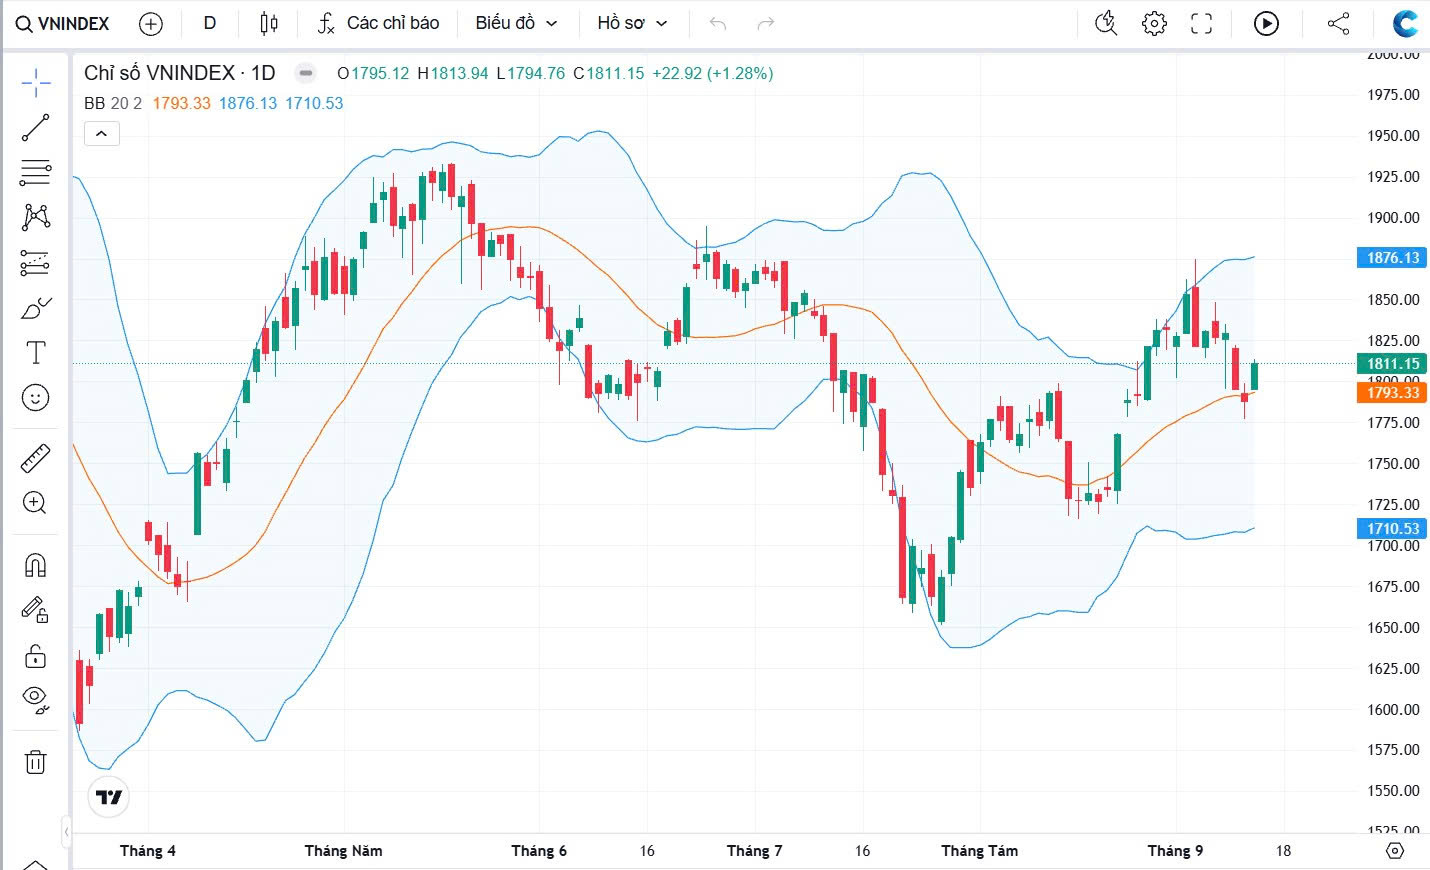1430x870 pixels.
Task: Select the text annotation tool
Action: point(35,352)
